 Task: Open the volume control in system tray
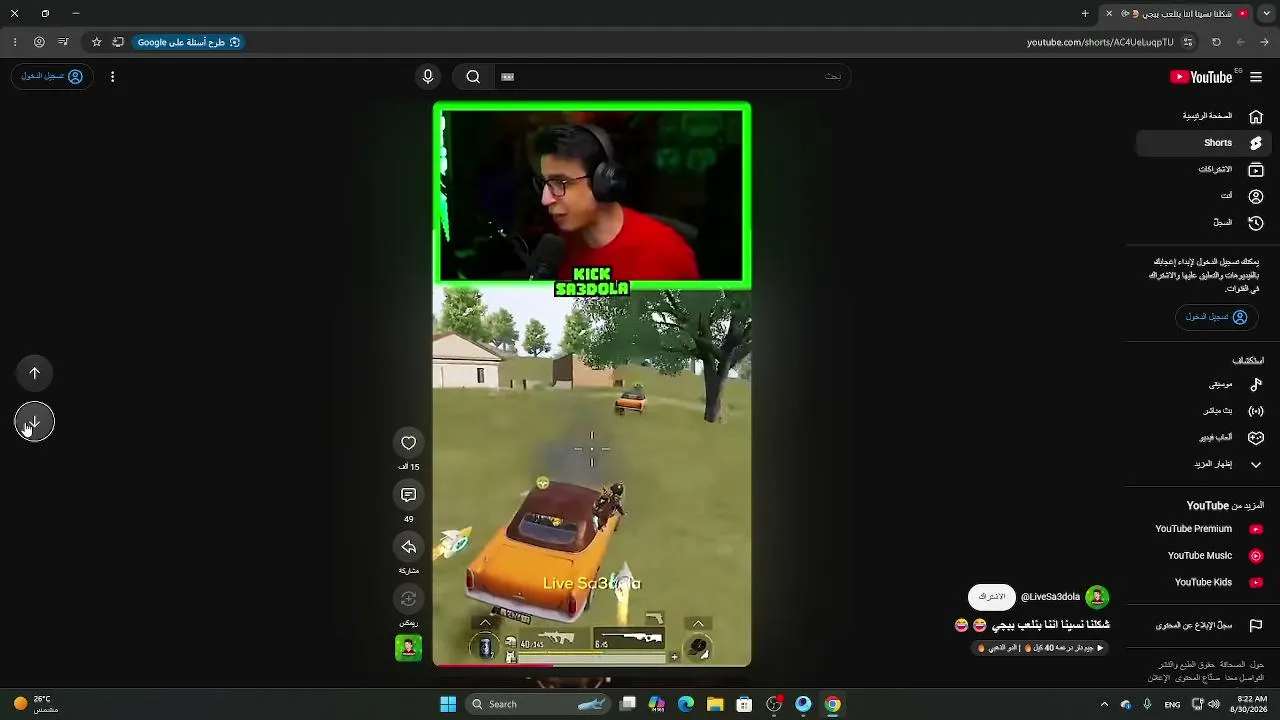tap(1214, 704)
